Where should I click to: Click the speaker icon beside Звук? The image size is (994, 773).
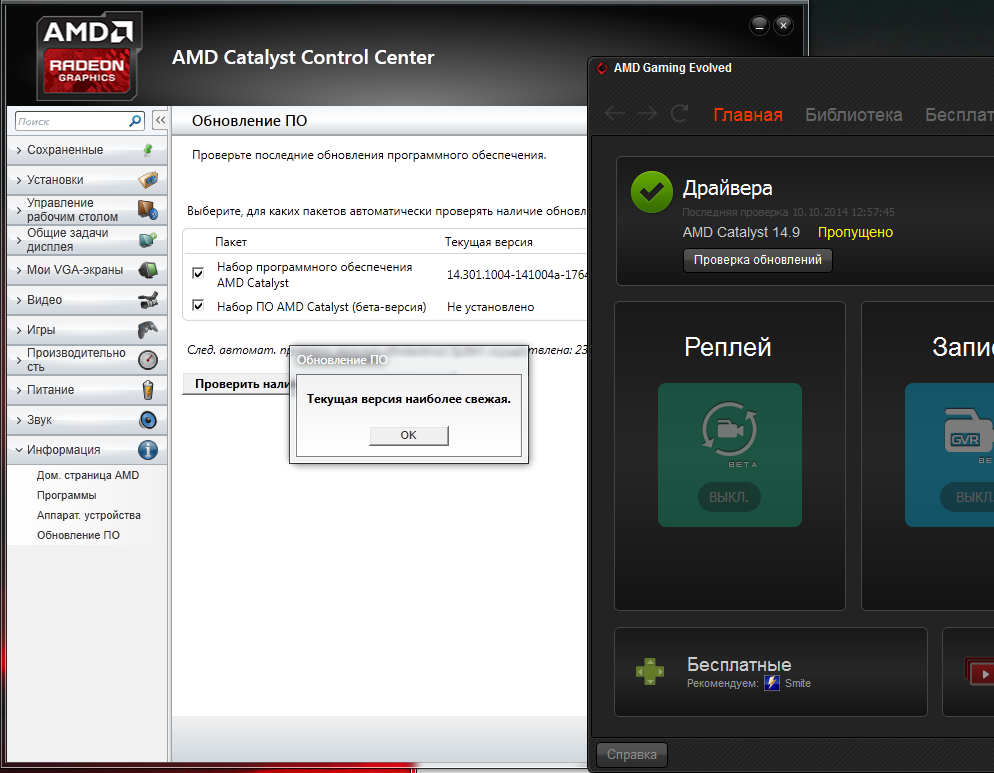[148, 420]
